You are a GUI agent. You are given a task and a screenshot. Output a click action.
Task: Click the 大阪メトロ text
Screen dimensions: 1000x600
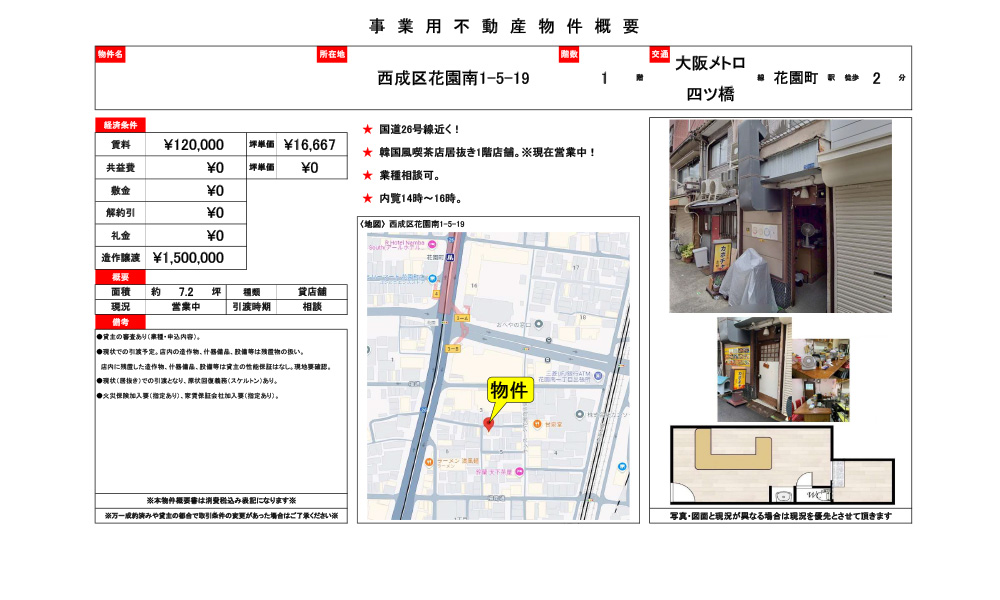[710, 63]
